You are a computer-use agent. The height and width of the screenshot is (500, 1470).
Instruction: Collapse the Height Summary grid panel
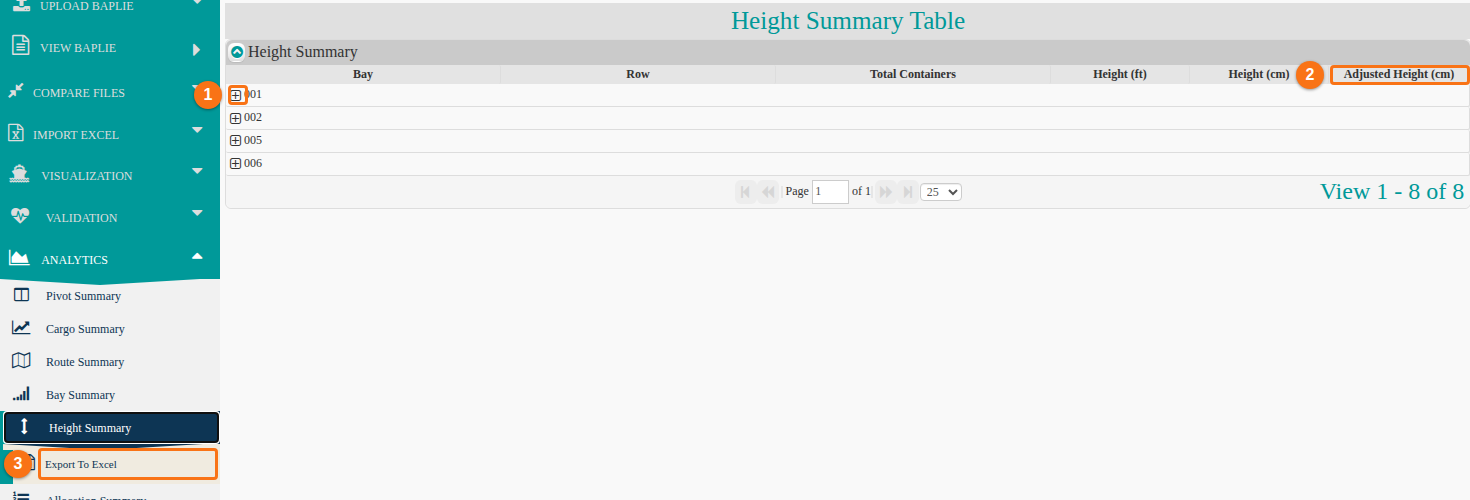pyautogui.click(x=237, y=52)
